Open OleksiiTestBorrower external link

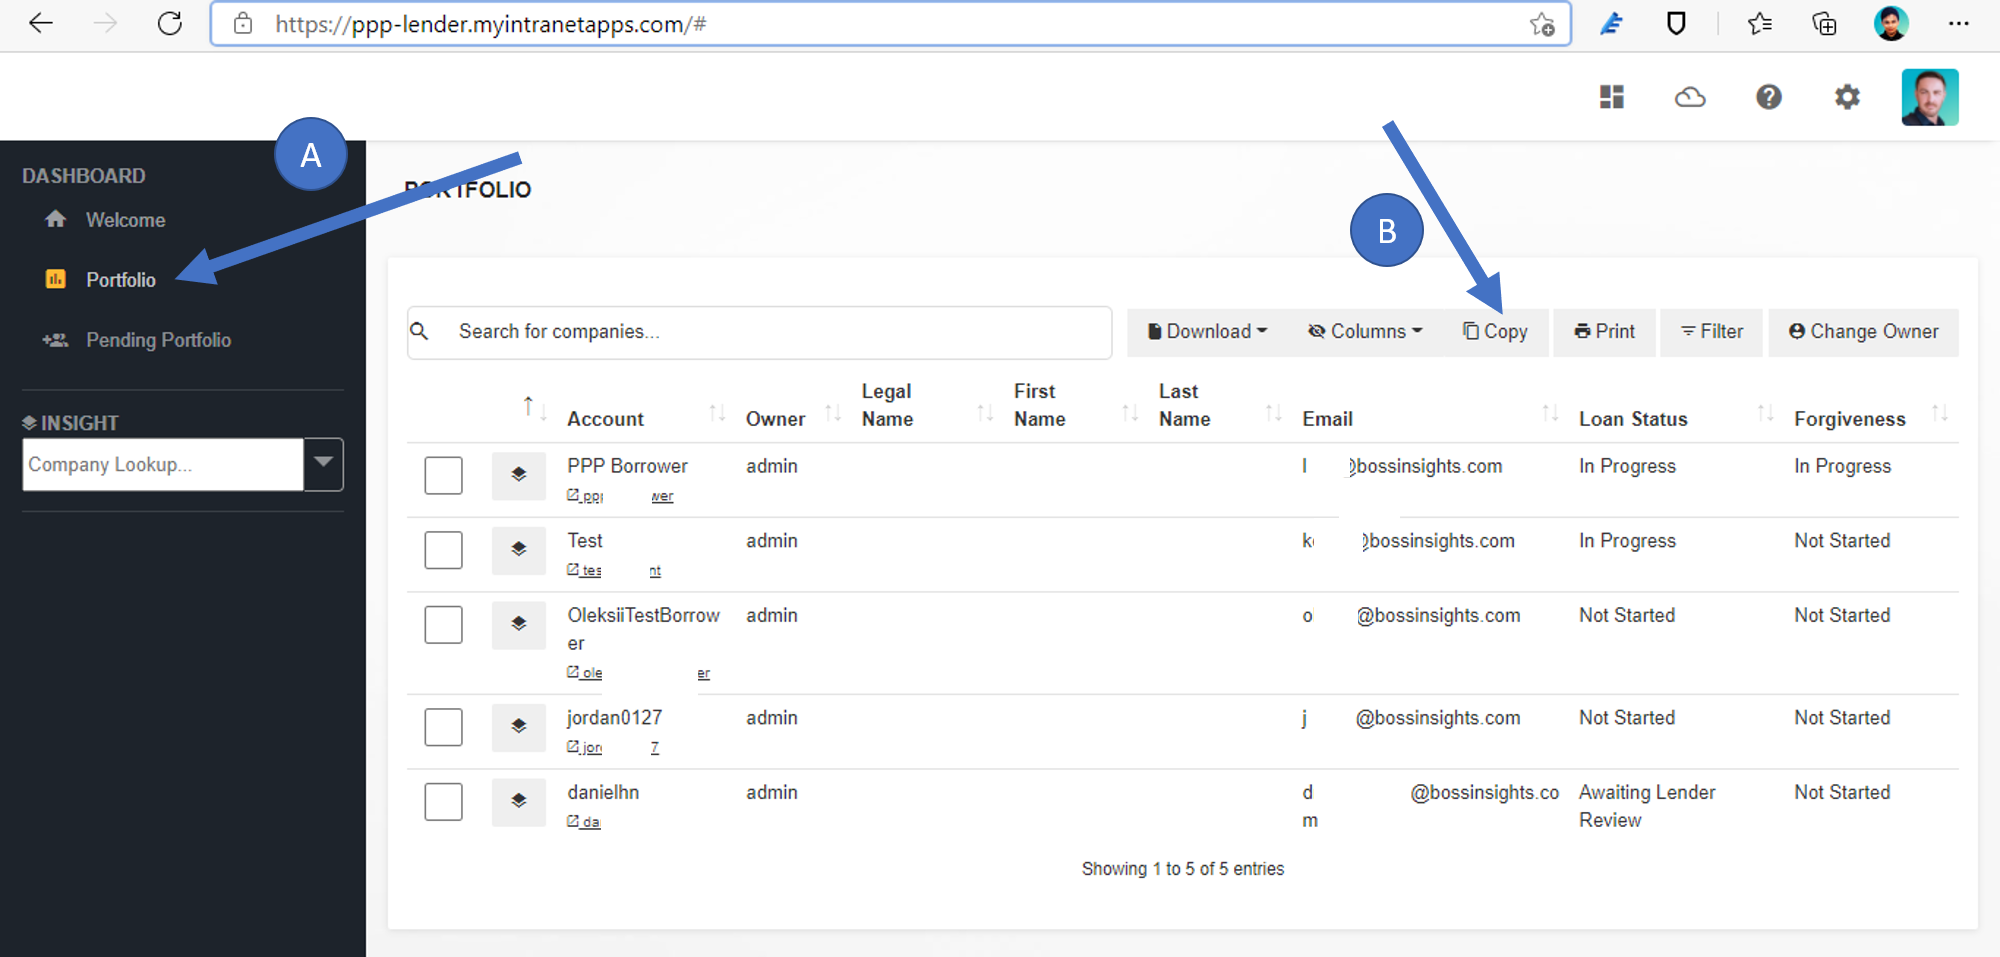(x=638, y=673)
